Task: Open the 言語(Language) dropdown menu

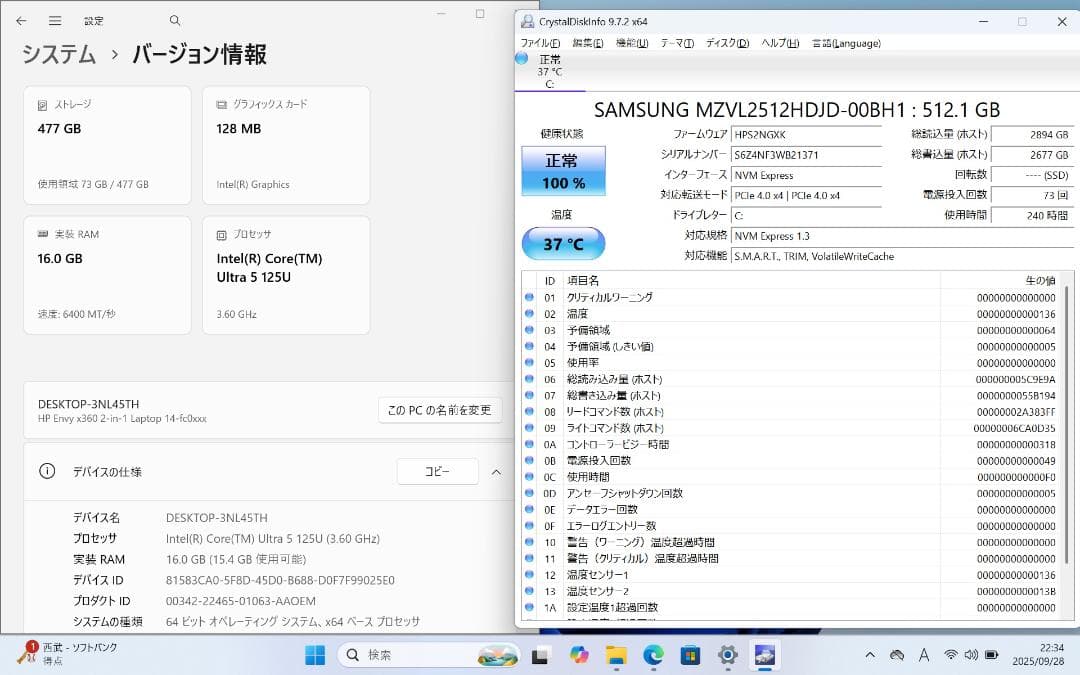Action: [847, 43]
